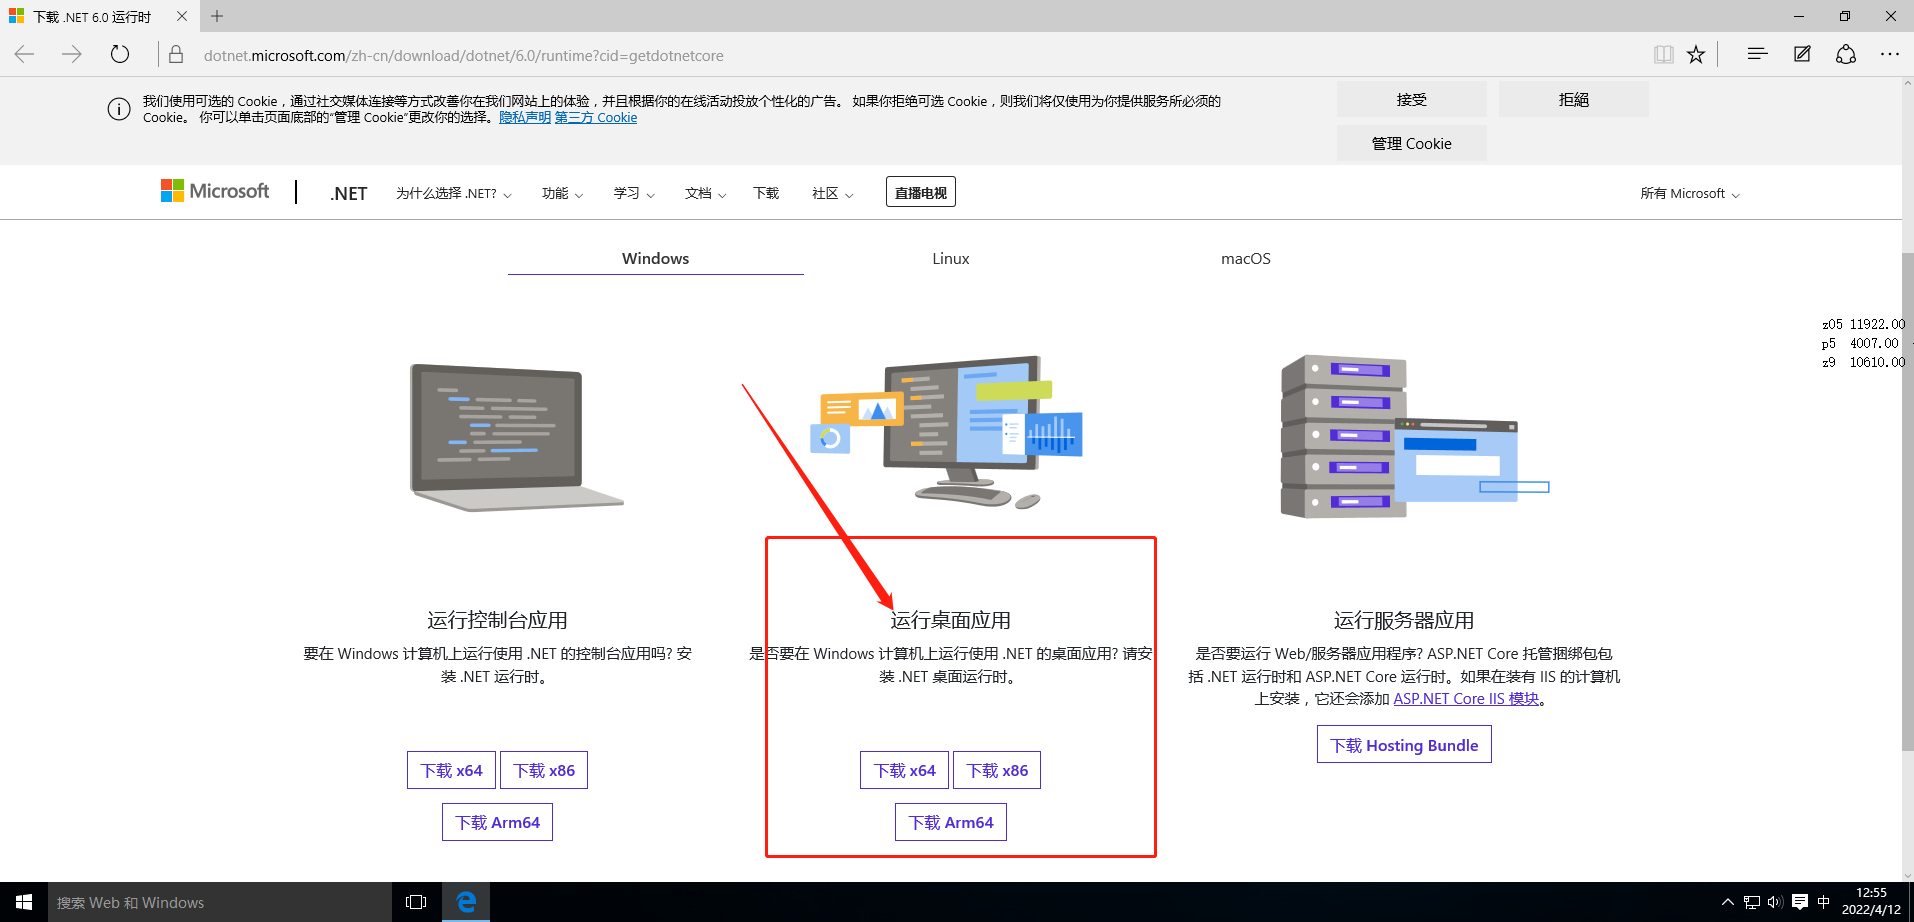Image resolution: width=1914 pixels, height=922 pixels.
Task: Download x86 desktop runtime
Action: coord(997,770)
